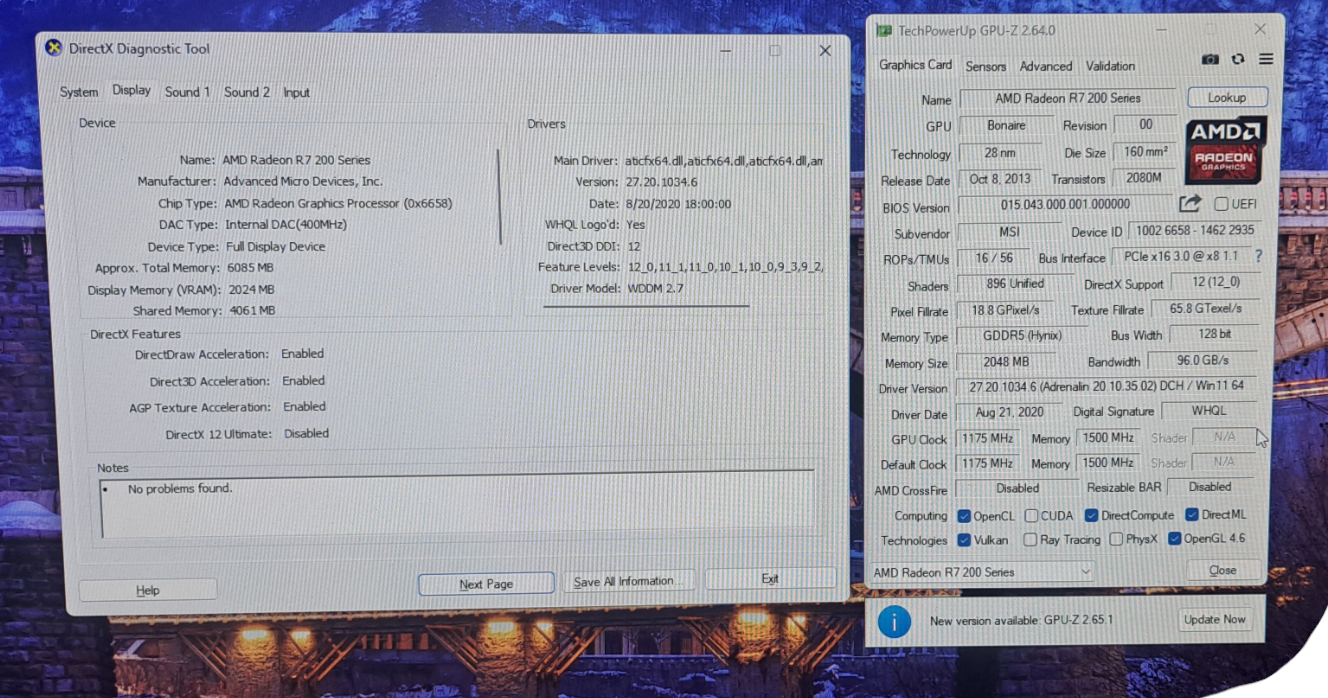Toggle the OpenGL 4.6 checkbox
1328x698 pixels.
pyautogui.click(x=1175, y=539)
